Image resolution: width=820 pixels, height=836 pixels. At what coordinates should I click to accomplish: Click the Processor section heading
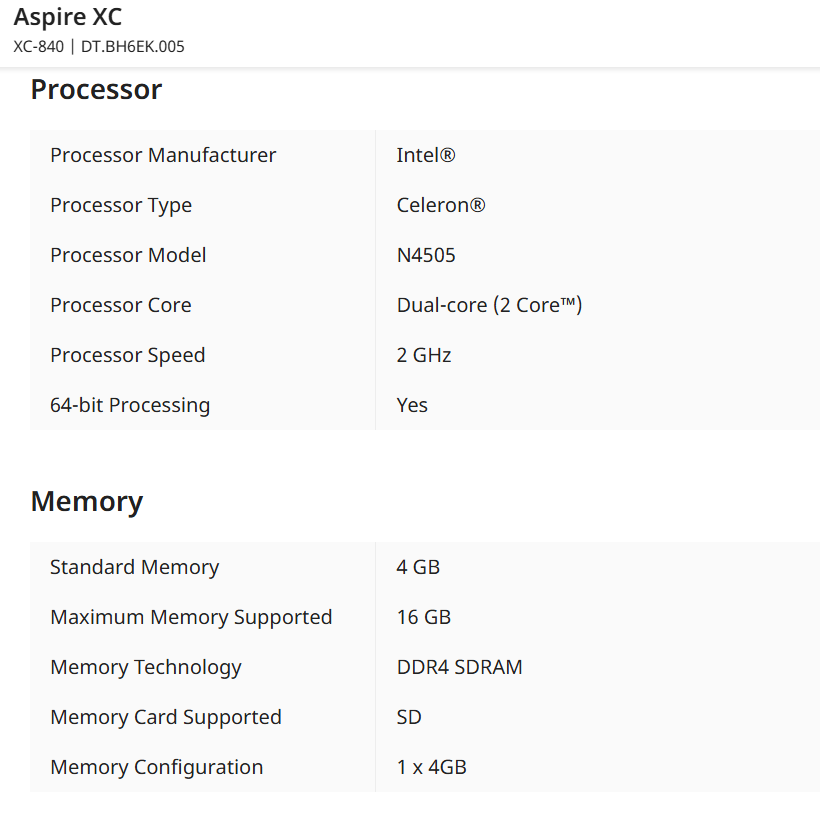96,90
